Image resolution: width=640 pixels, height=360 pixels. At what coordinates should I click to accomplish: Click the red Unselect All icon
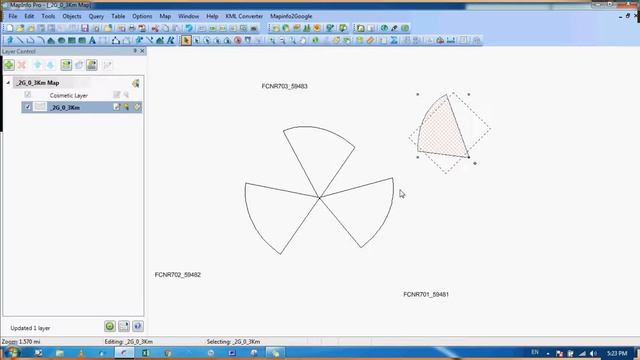(238, 40)
